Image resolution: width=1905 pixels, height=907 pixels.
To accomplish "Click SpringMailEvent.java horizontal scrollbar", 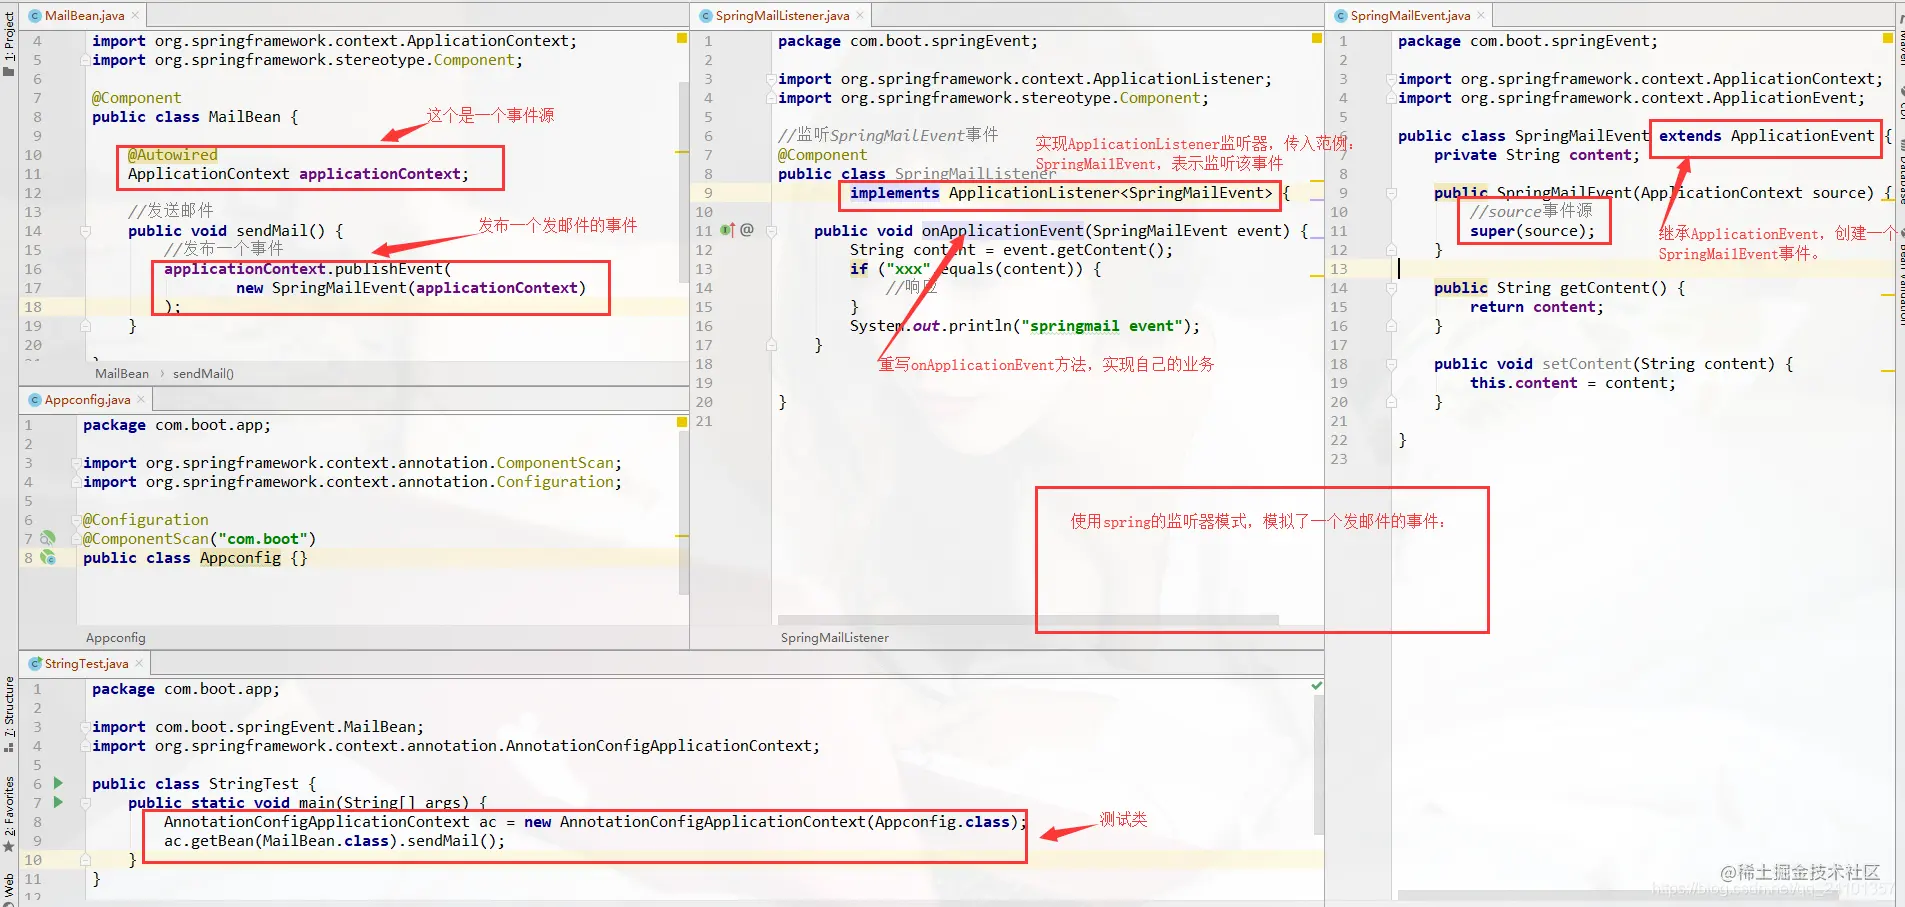I will click(x=1618, y=896).
